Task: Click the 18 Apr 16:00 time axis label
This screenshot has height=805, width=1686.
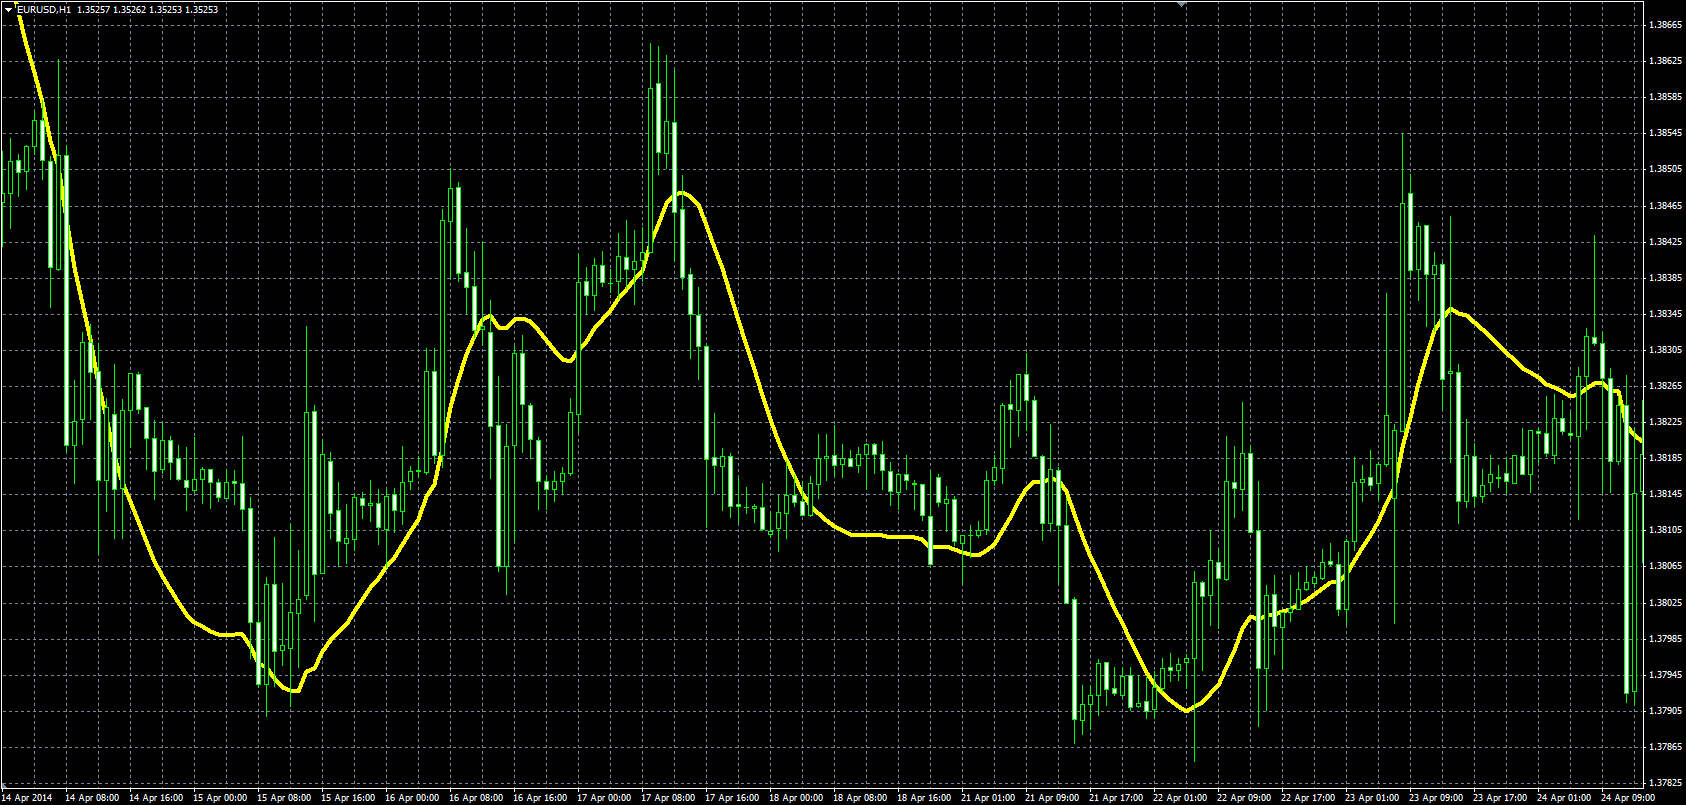Action: pyautogui.click(x=924, y=798)
